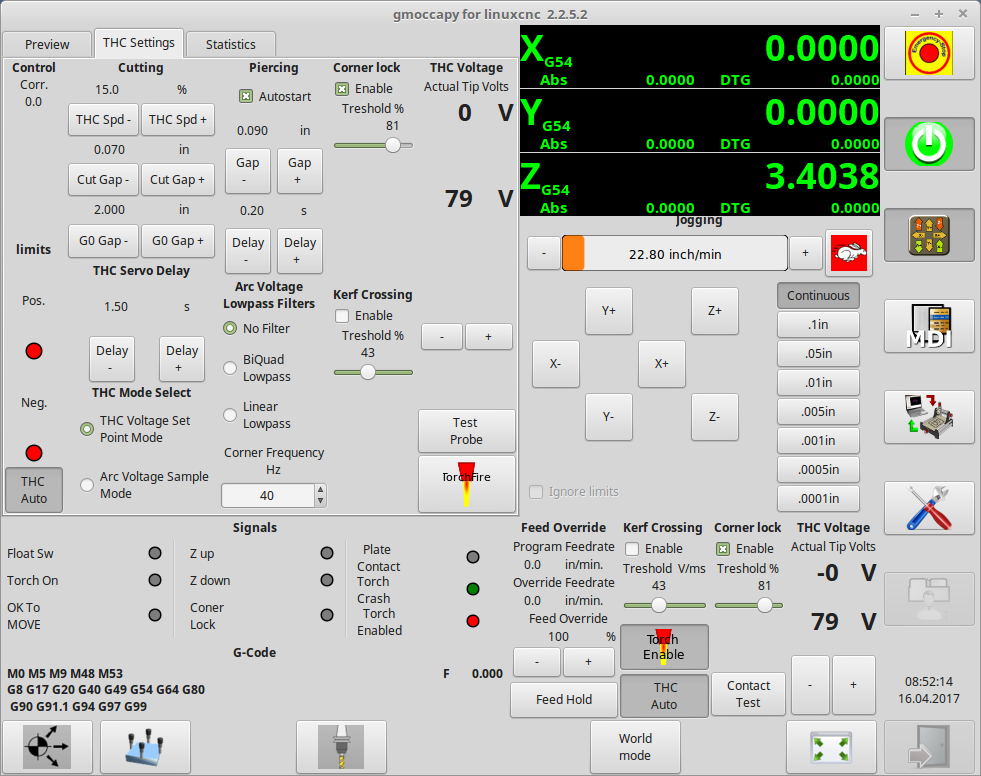Choose Arc Voltage Sample Mode
Viewport: 981px width, 776px height.
tap(87, 485)
